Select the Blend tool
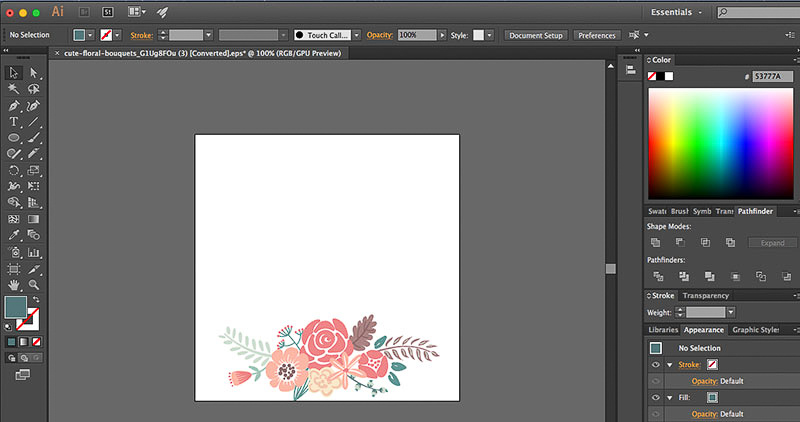Screen dimensions: 800x422 (x=34, y=235)
